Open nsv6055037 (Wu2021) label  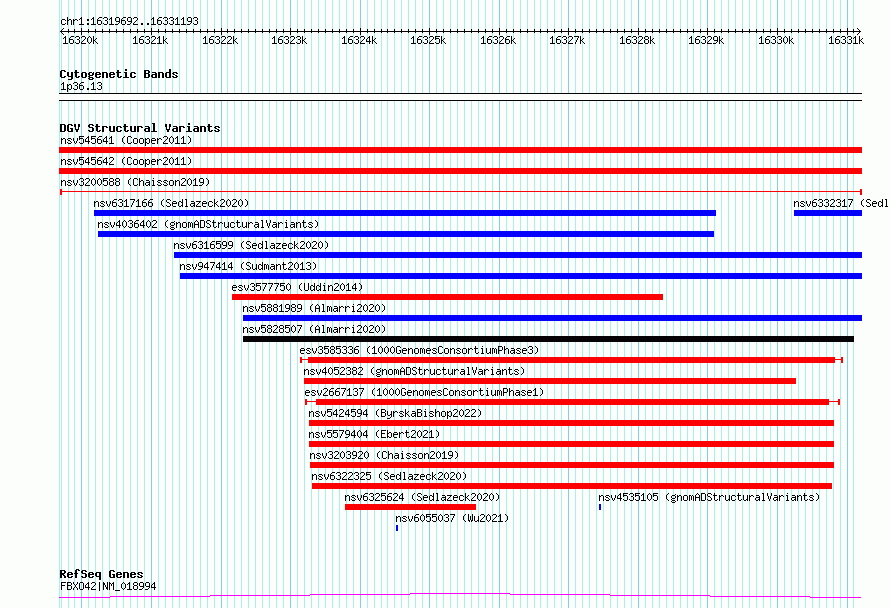click(452, 518)
